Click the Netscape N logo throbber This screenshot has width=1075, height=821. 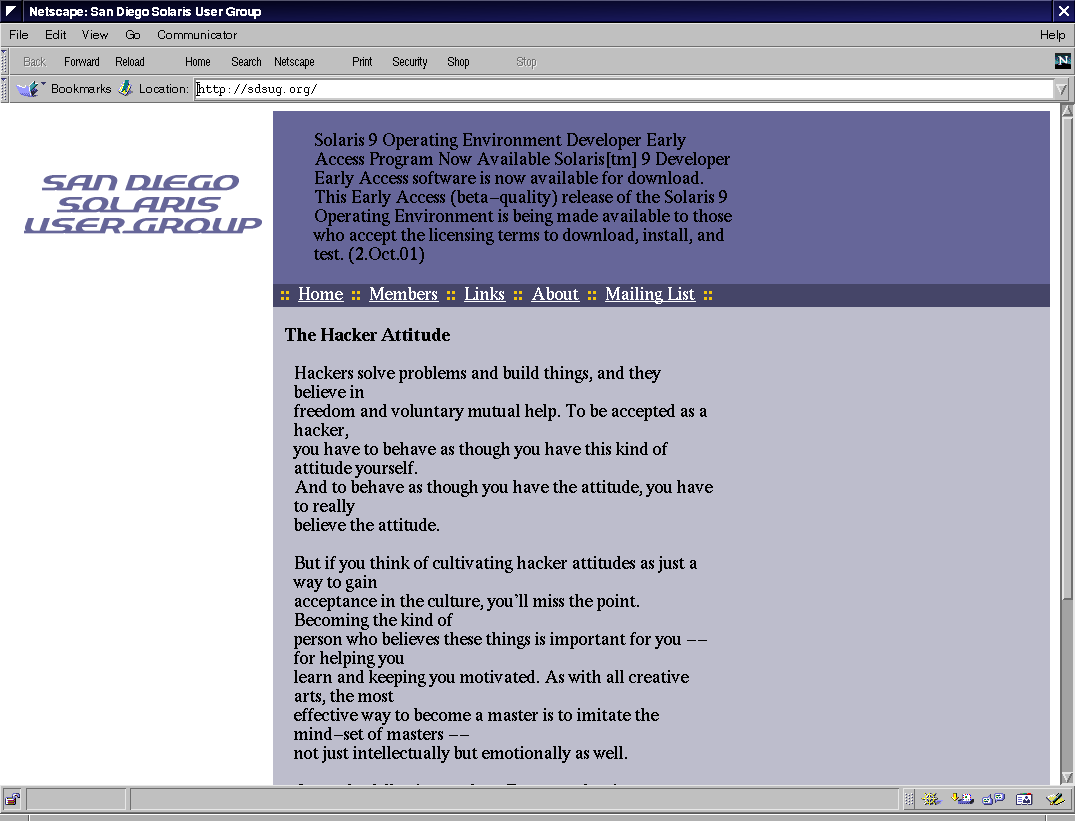click(1062, 61)
